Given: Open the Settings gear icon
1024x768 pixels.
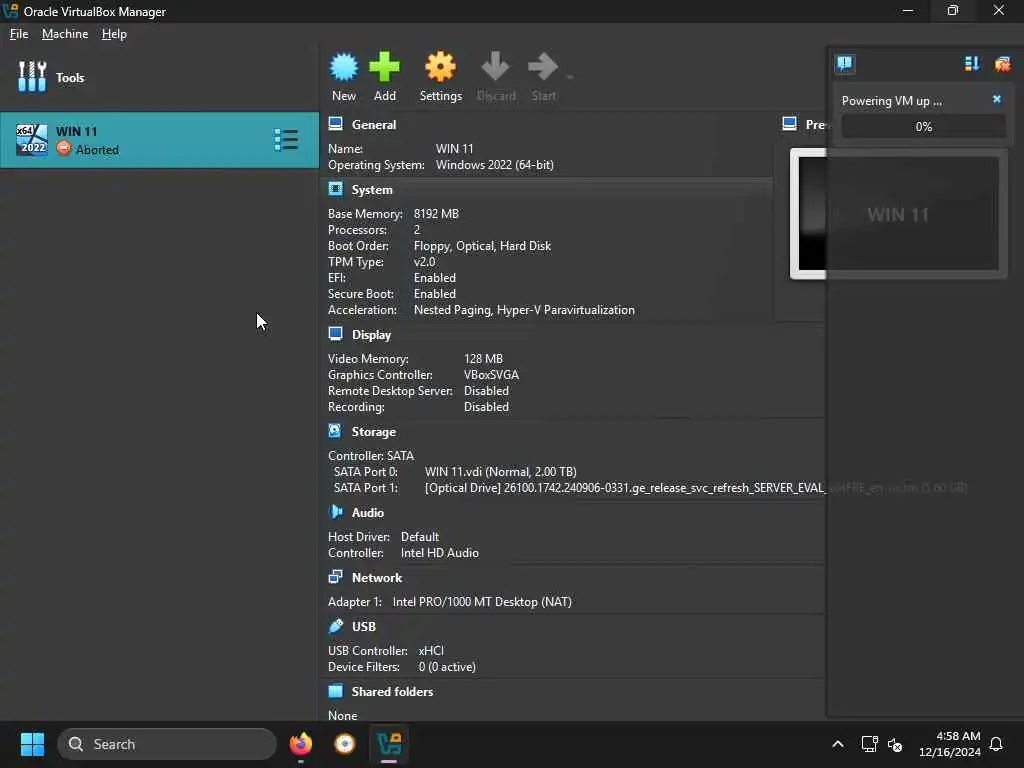Looking at the screenshot, I should point(440,67).
